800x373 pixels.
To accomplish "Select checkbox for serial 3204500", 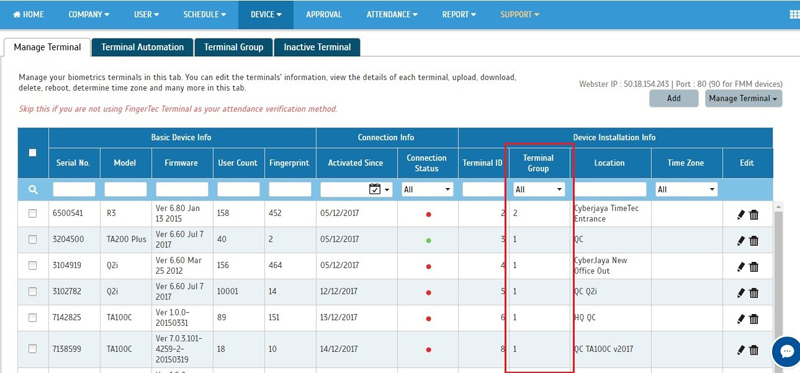I will tap(33, 239).
